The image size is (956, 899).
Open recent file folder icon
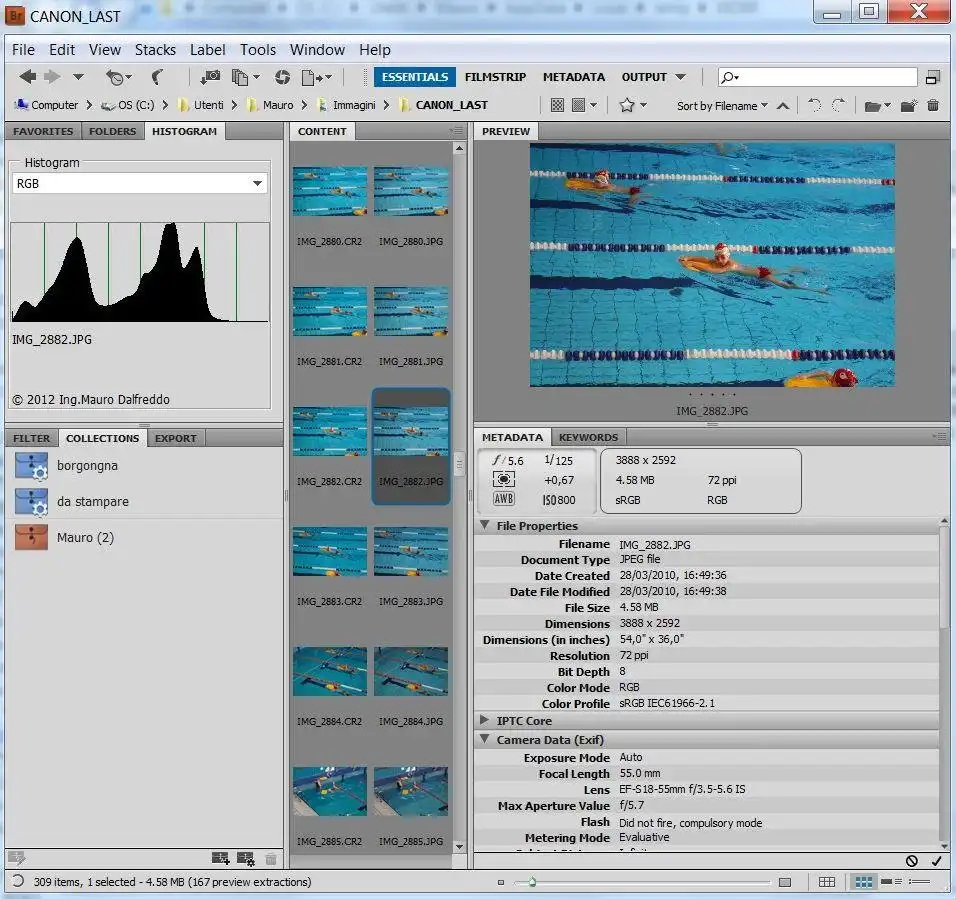872,106
